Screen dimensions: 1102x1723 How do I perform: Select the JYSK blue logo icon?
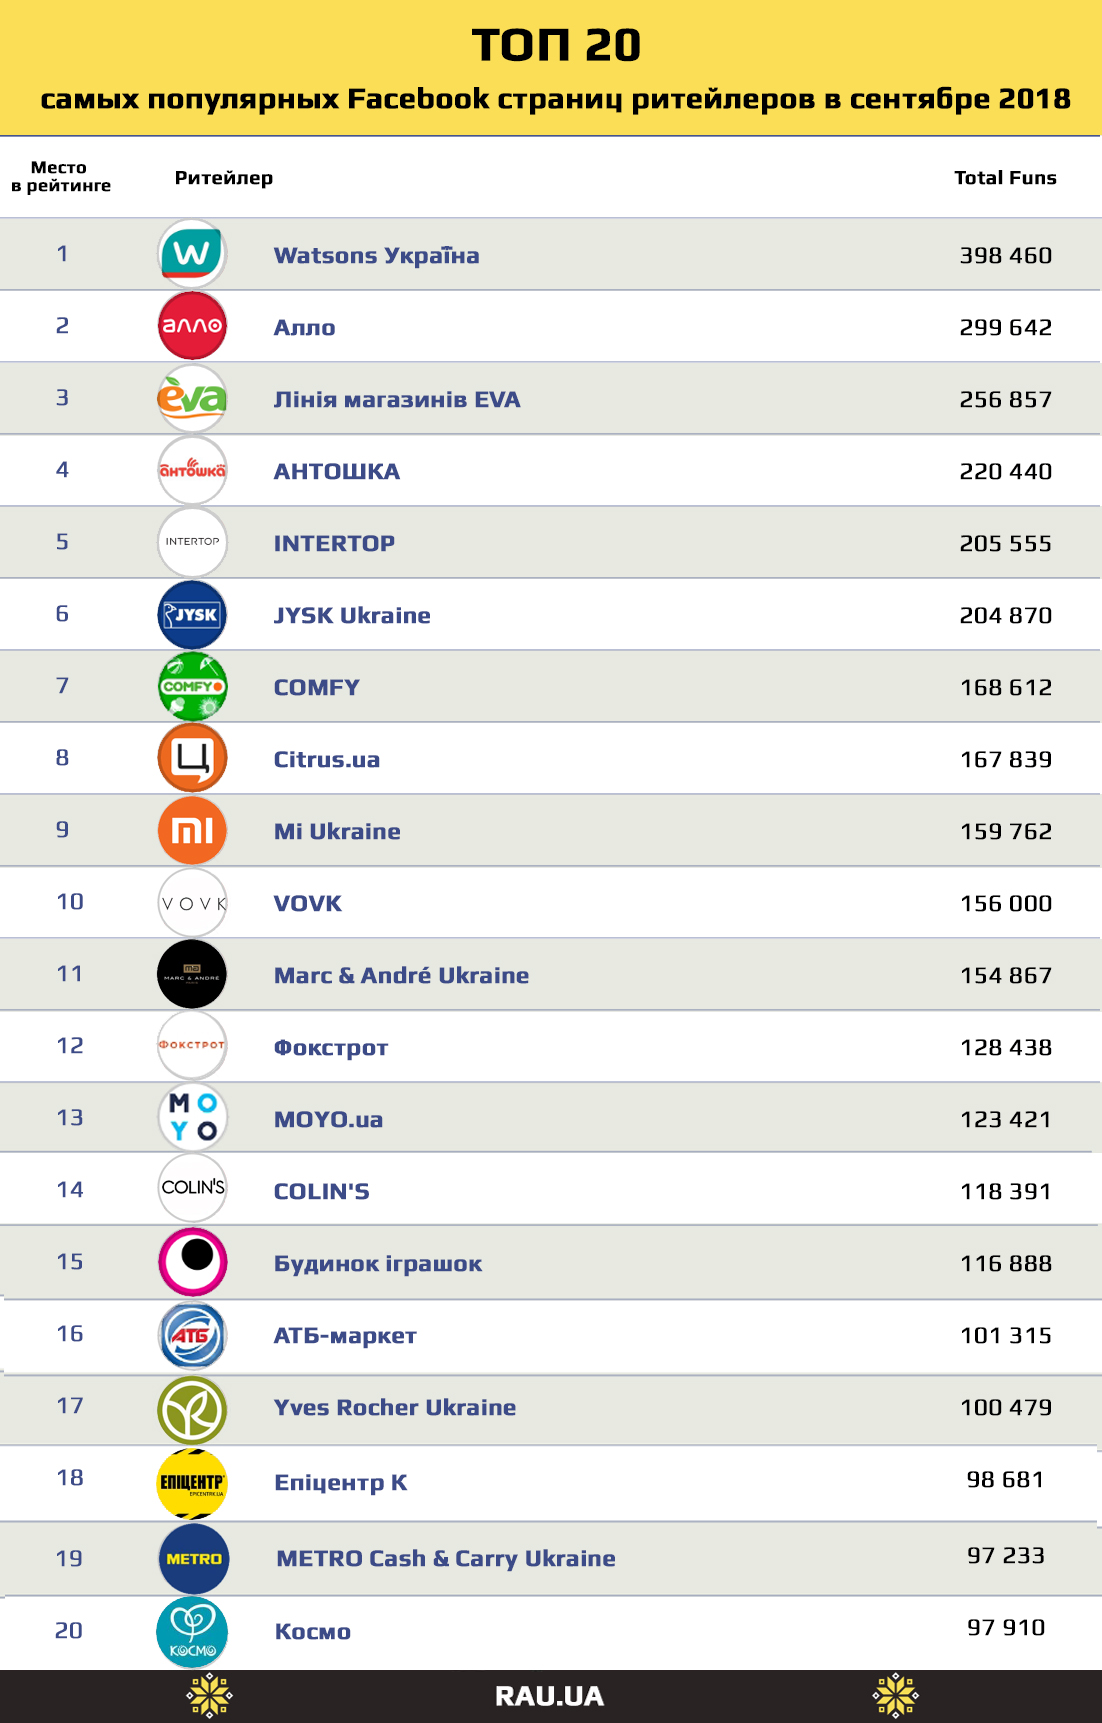click(192, 614)
